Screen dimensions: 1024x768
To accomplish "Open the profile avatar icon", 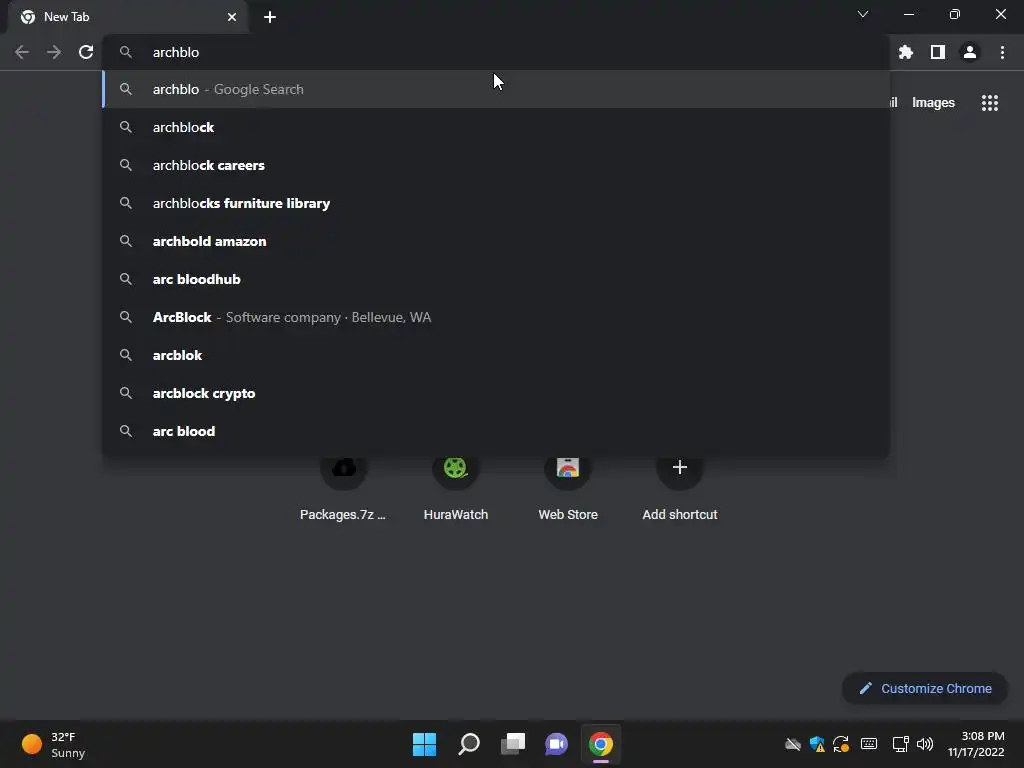I will coord(970,52).
